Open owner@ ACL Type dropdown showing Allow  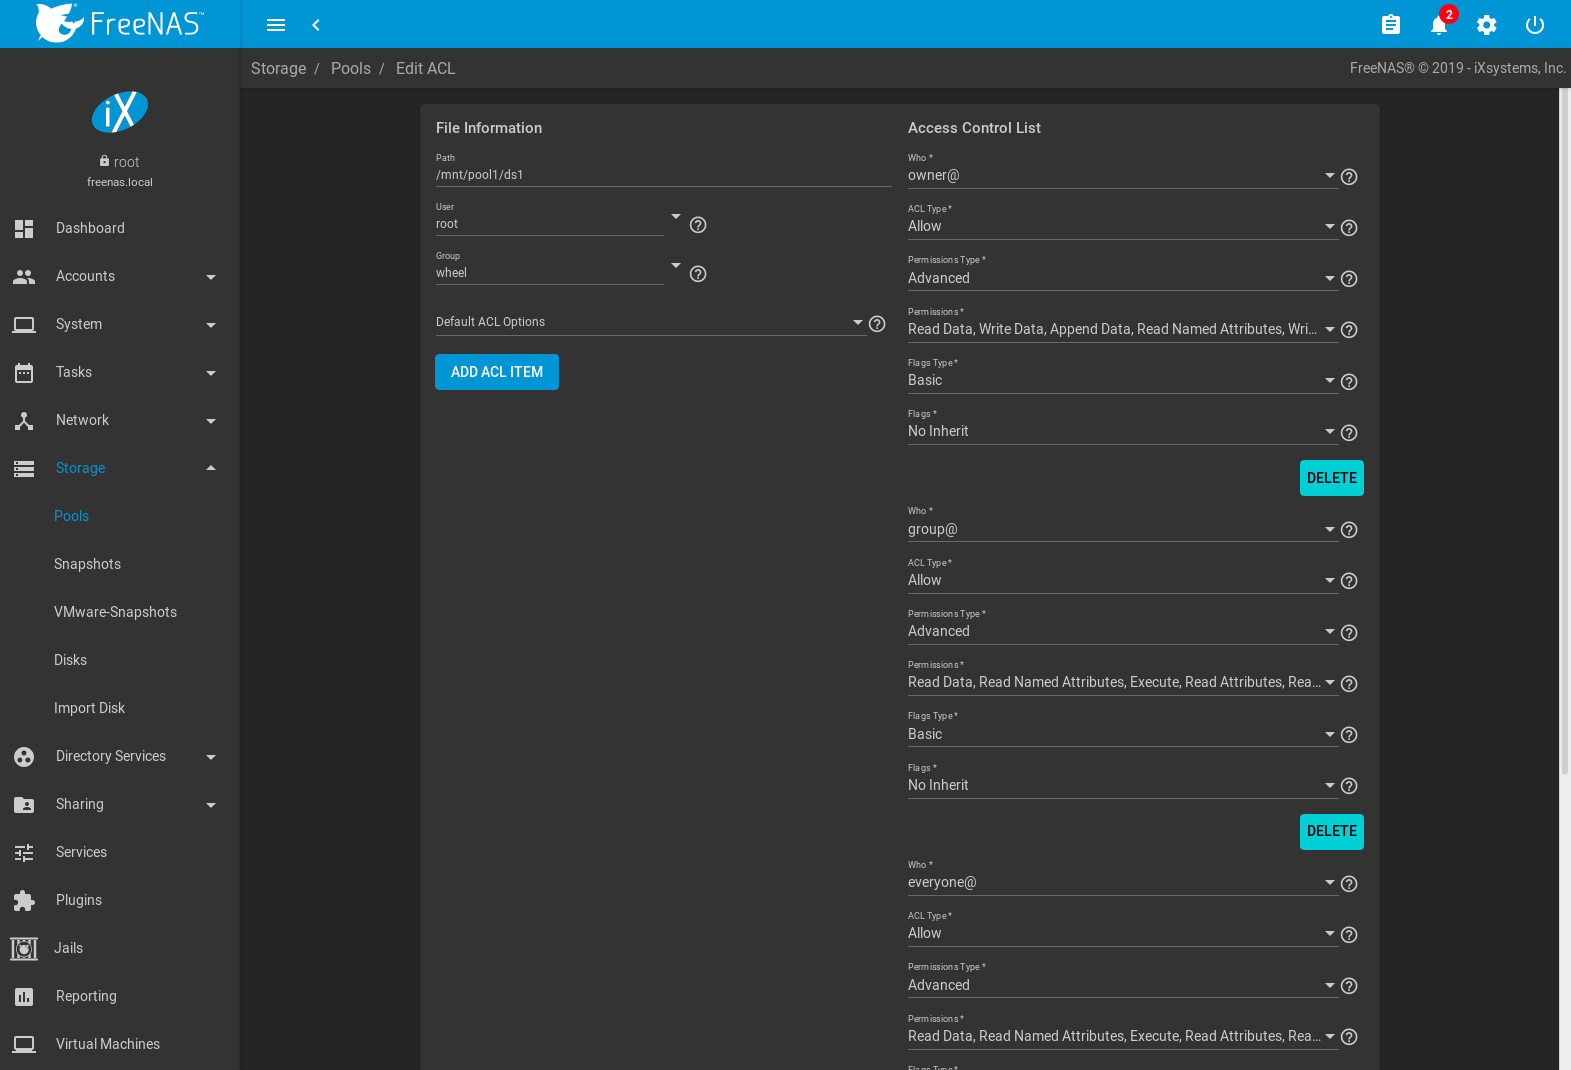click(x=1122, y=226)
